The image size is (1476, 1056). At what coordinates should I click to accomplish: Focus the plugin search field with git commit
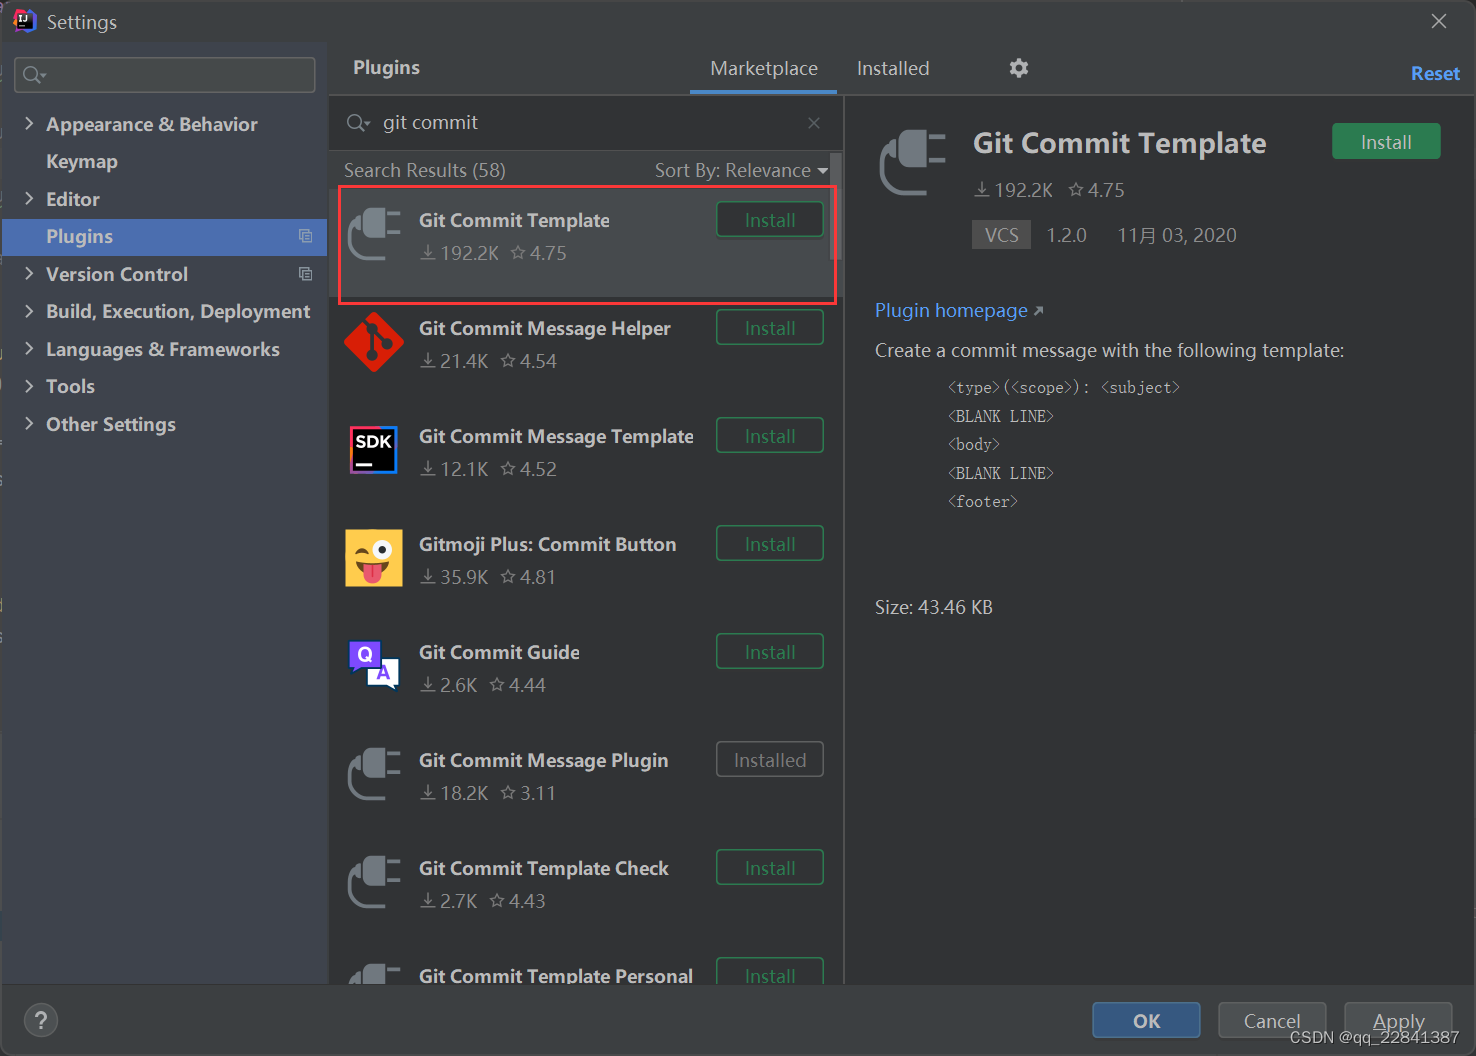[x=585, y=123]
